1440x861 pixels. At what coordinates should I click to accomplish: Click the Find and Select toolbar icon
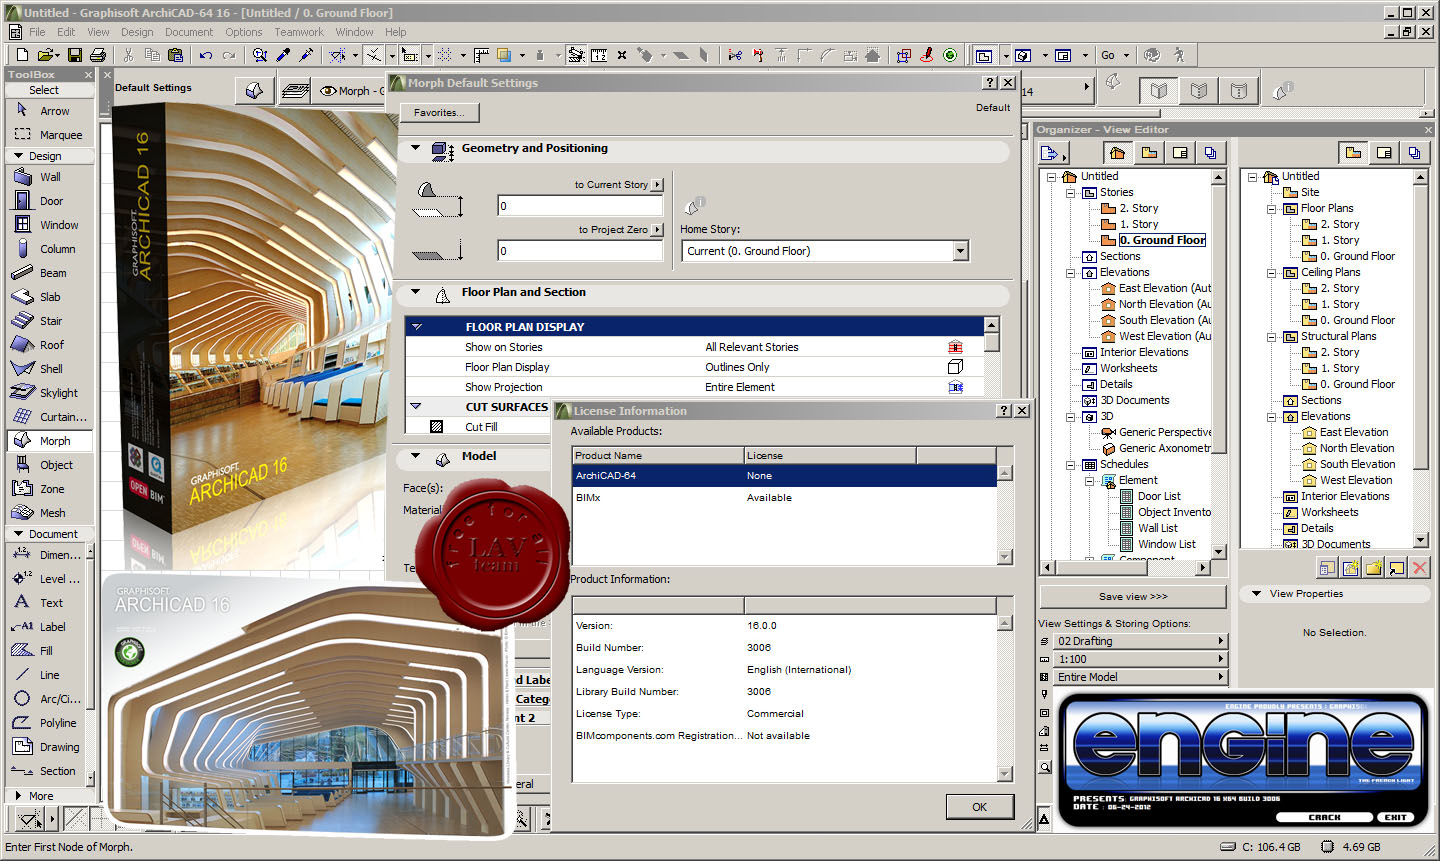coord(260,55)
